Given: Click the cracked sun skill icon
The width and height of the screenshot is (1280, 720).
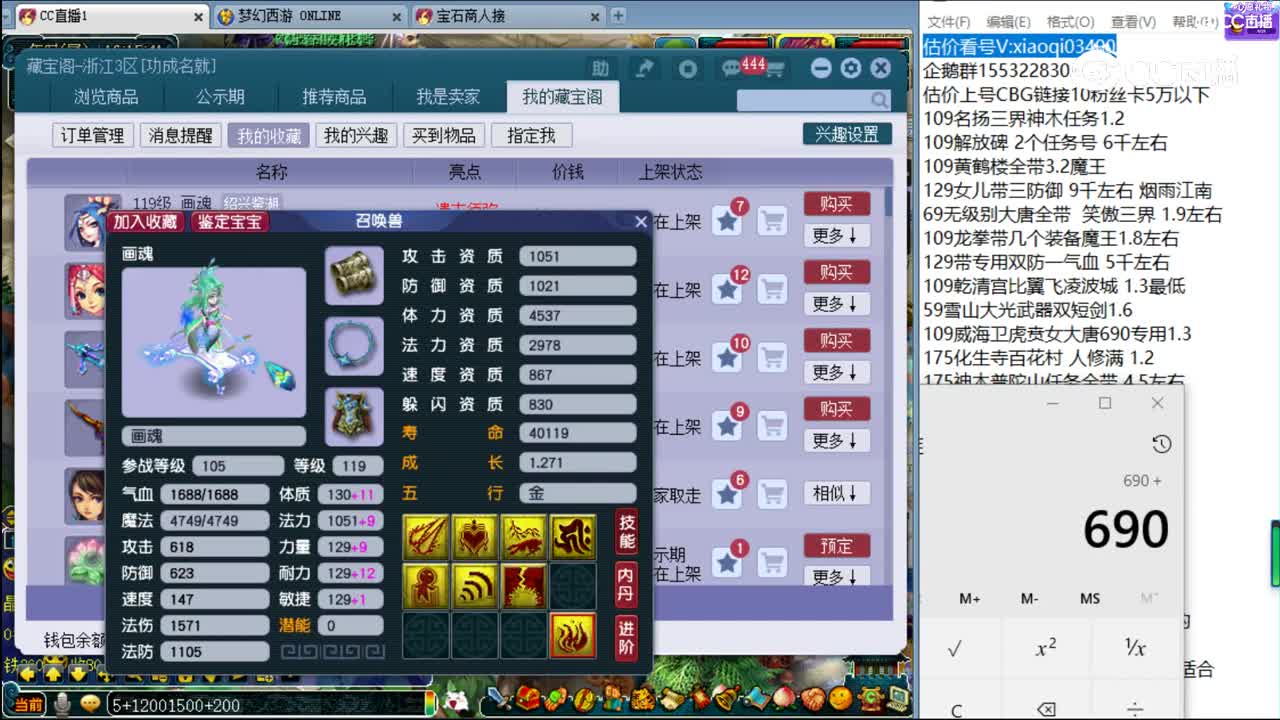Looking at the screenshot, I should 524,586.
